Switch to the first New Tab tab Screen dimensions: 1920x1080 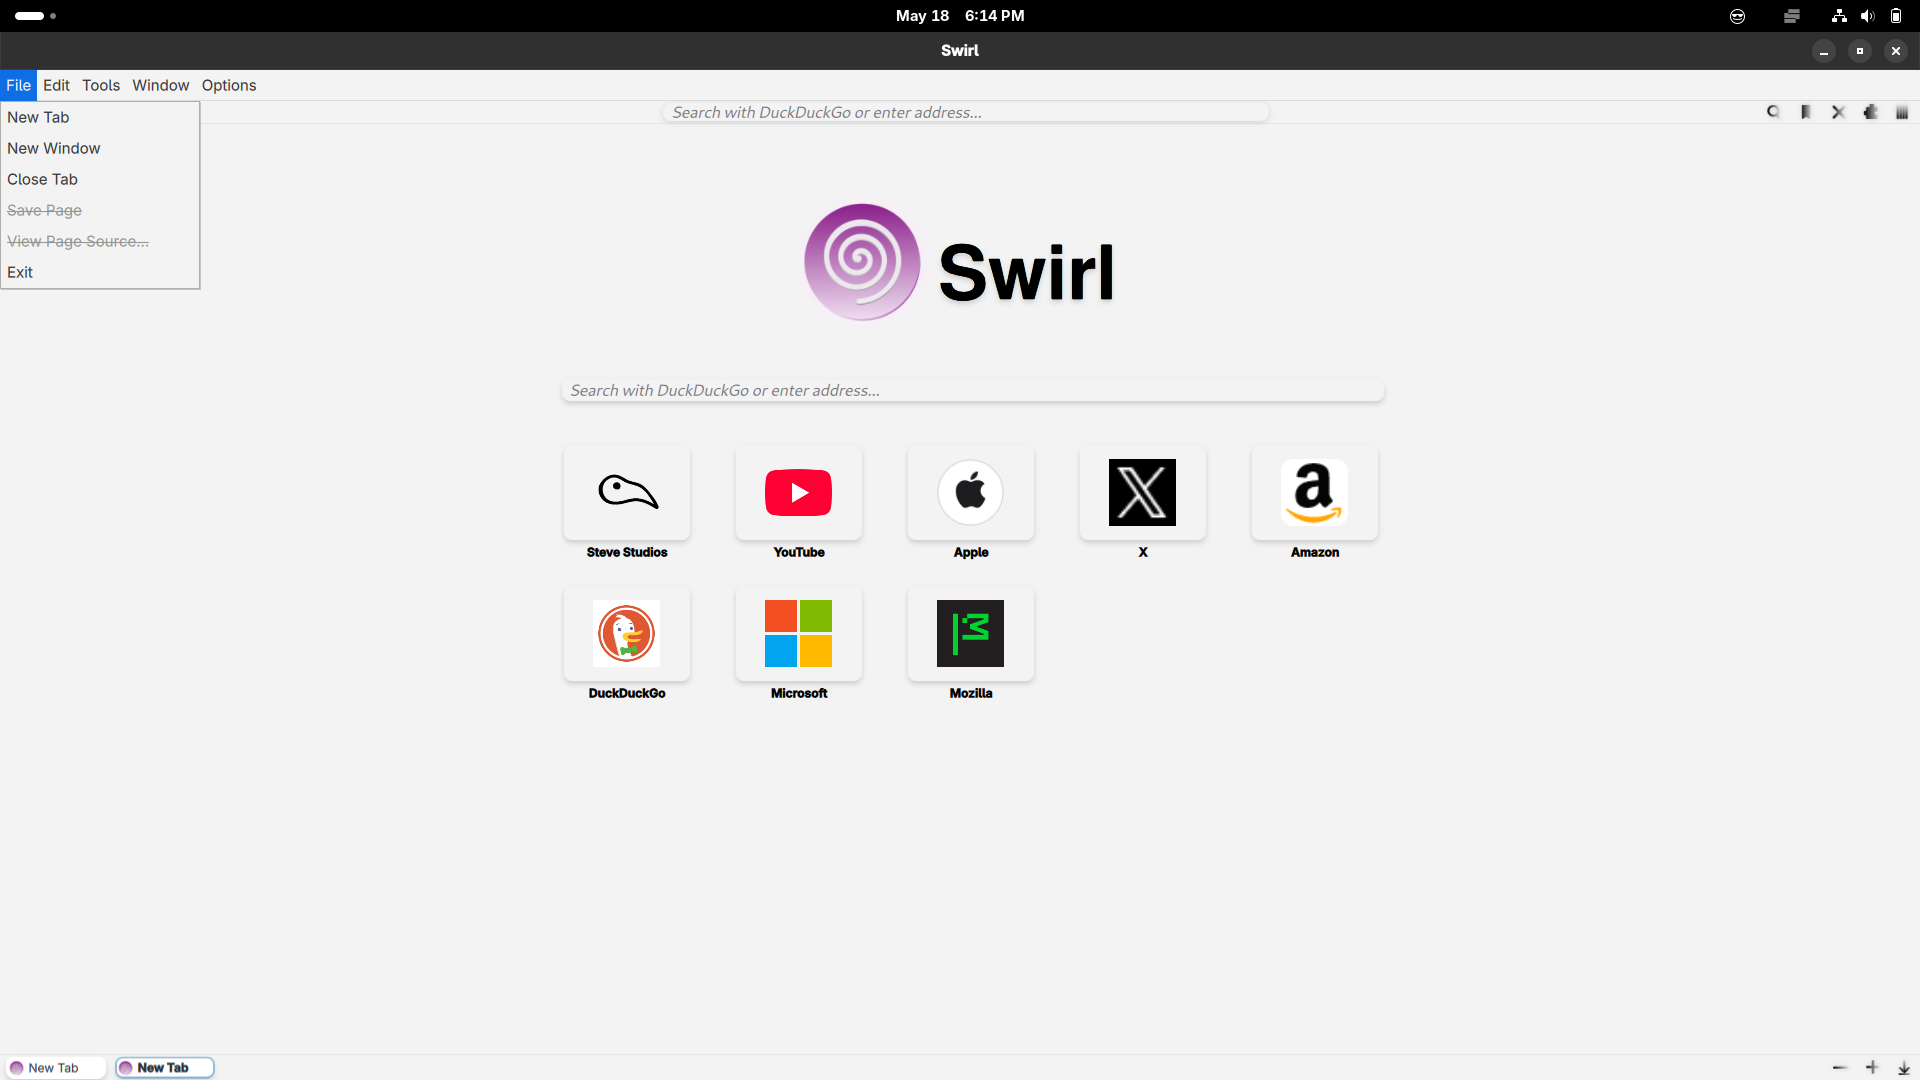[x=55, y=1068]
